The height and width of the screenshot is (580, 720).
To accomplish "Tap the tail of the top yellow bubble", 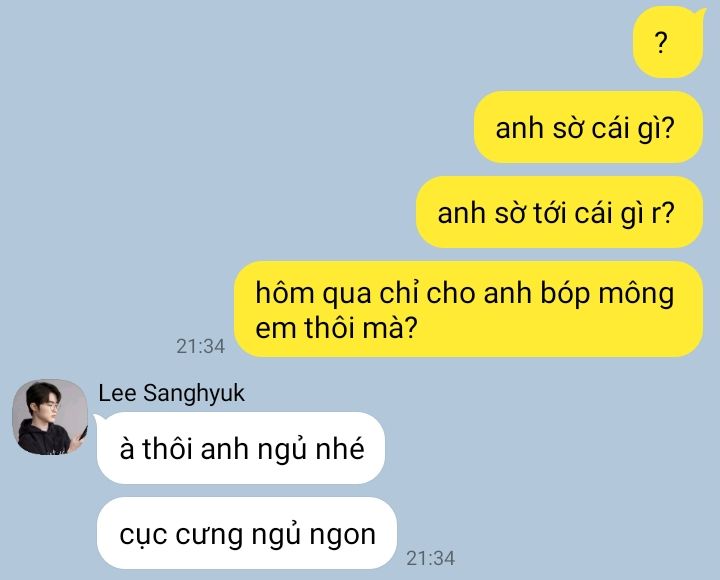I will point(702,14).
